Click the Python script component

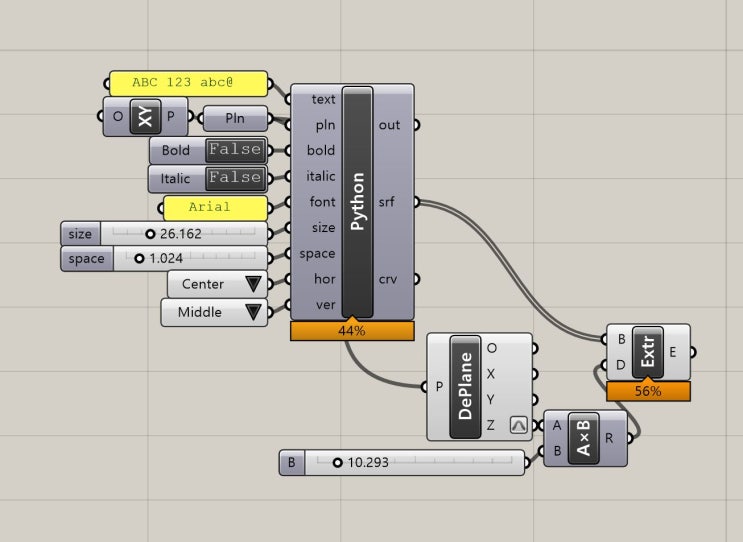point(357,202)
